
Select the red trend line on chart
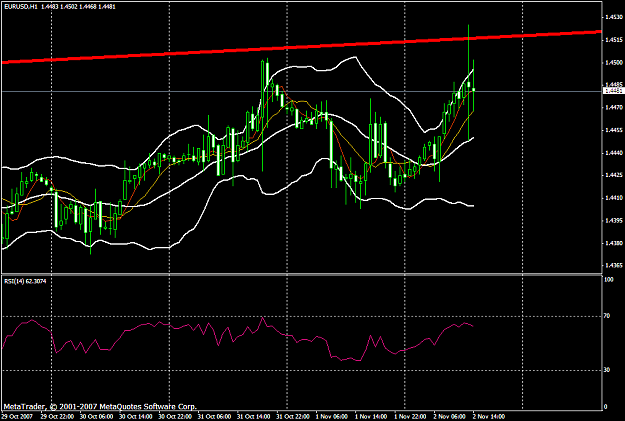coord(302,47)
